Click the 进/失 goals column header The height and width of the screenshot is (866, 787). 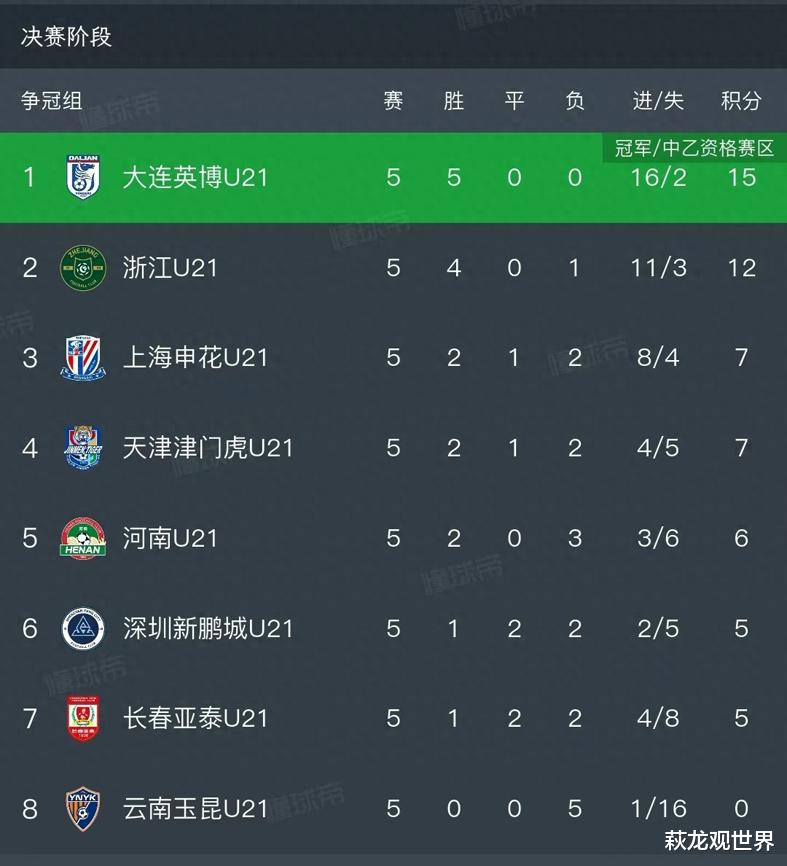tap(658, 101)
